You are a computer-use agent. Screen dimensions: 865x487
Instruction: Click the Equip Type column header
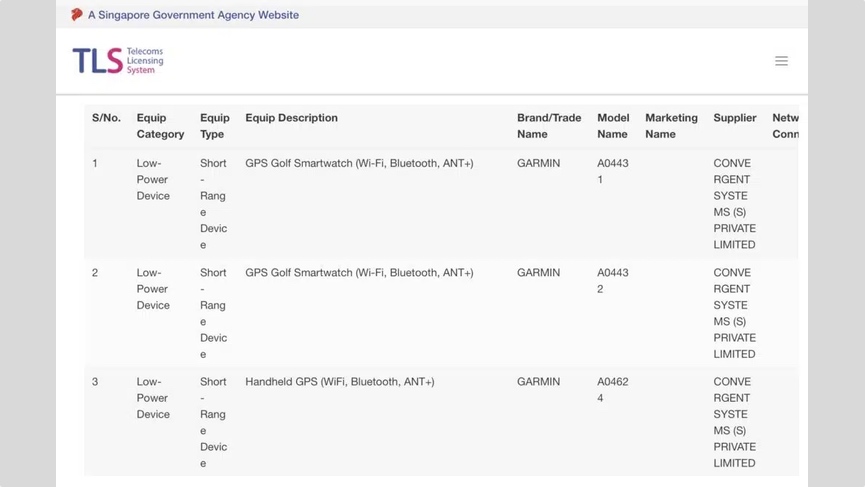tap(215, 126)
